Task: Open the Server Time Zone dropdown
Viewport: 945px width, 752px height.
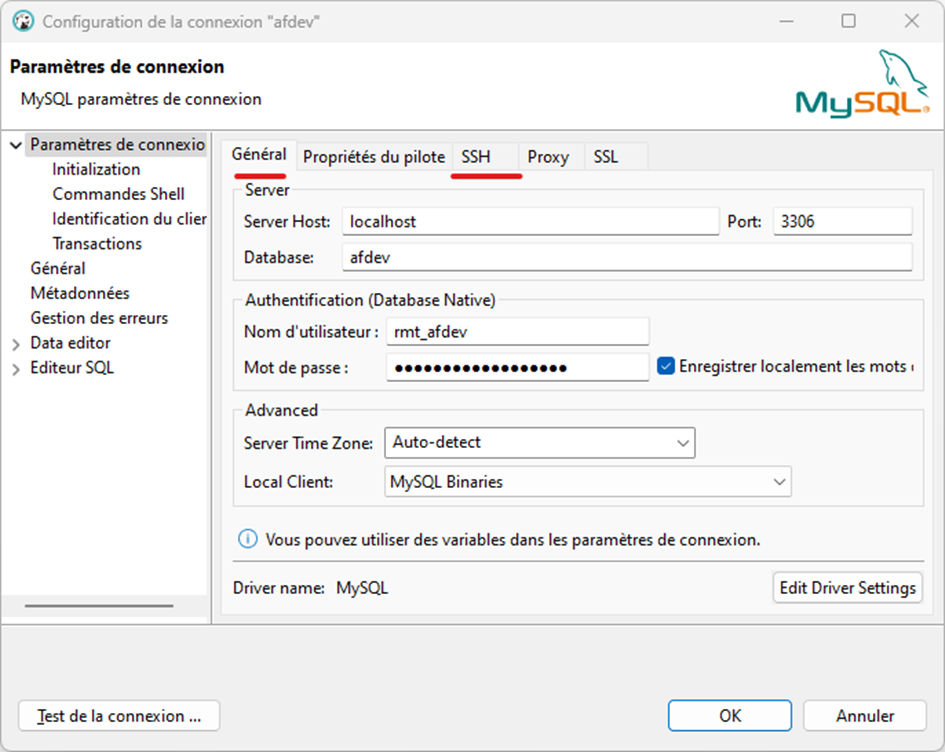Action: [539, 442]
